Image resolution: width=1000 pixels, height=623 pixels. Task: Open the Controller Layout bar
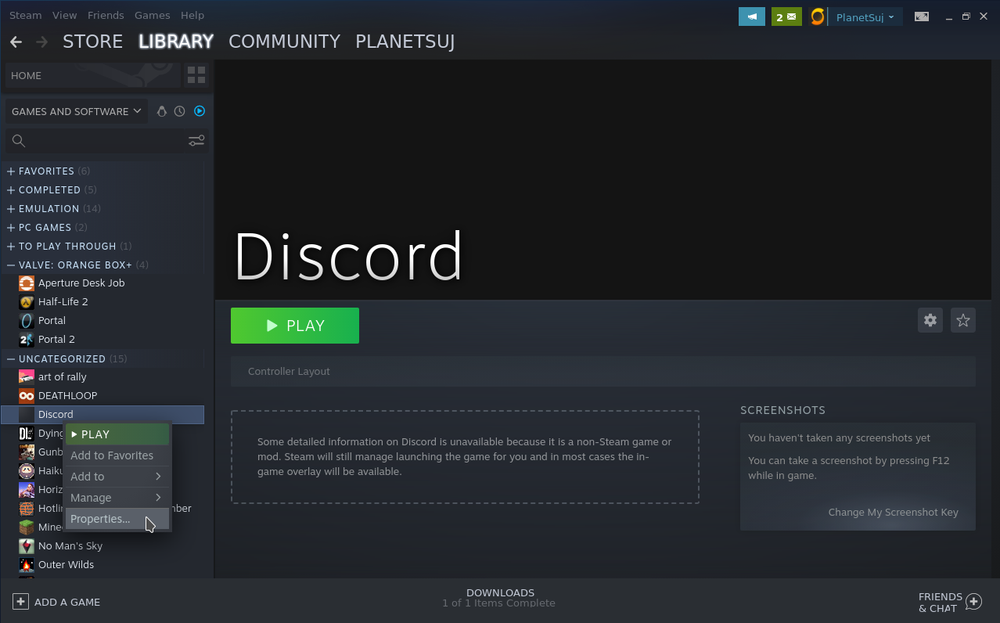tap(603, 371)
